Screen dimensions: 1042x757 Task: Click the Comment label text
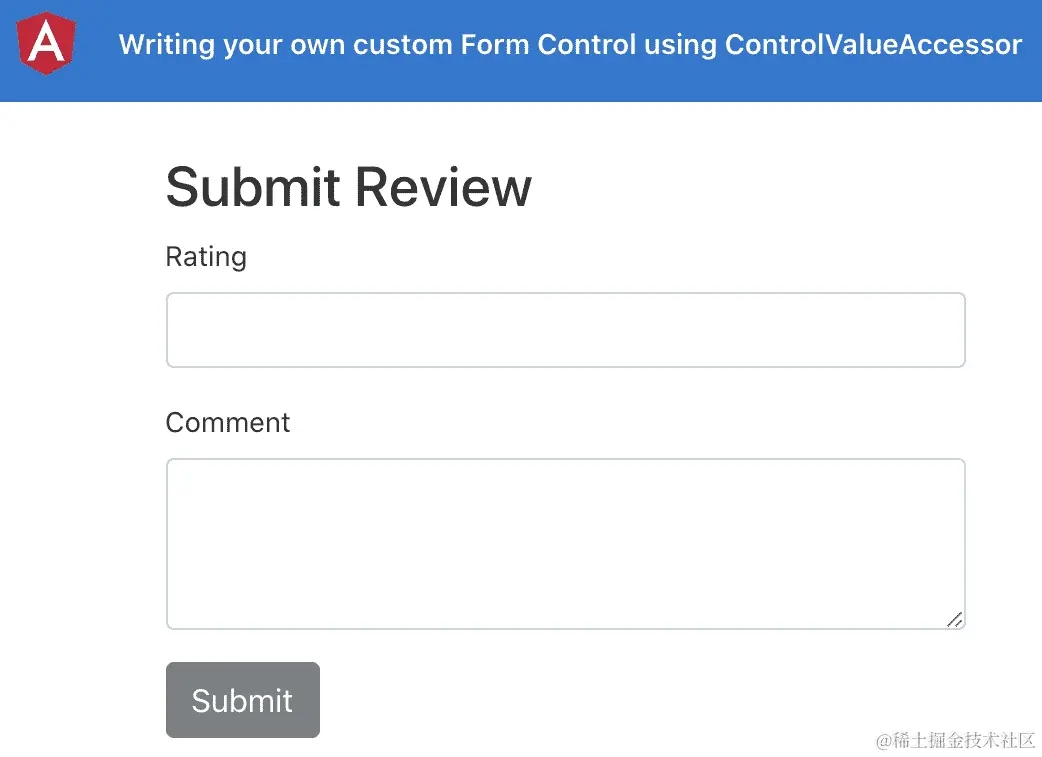click(x=228, y=422)
